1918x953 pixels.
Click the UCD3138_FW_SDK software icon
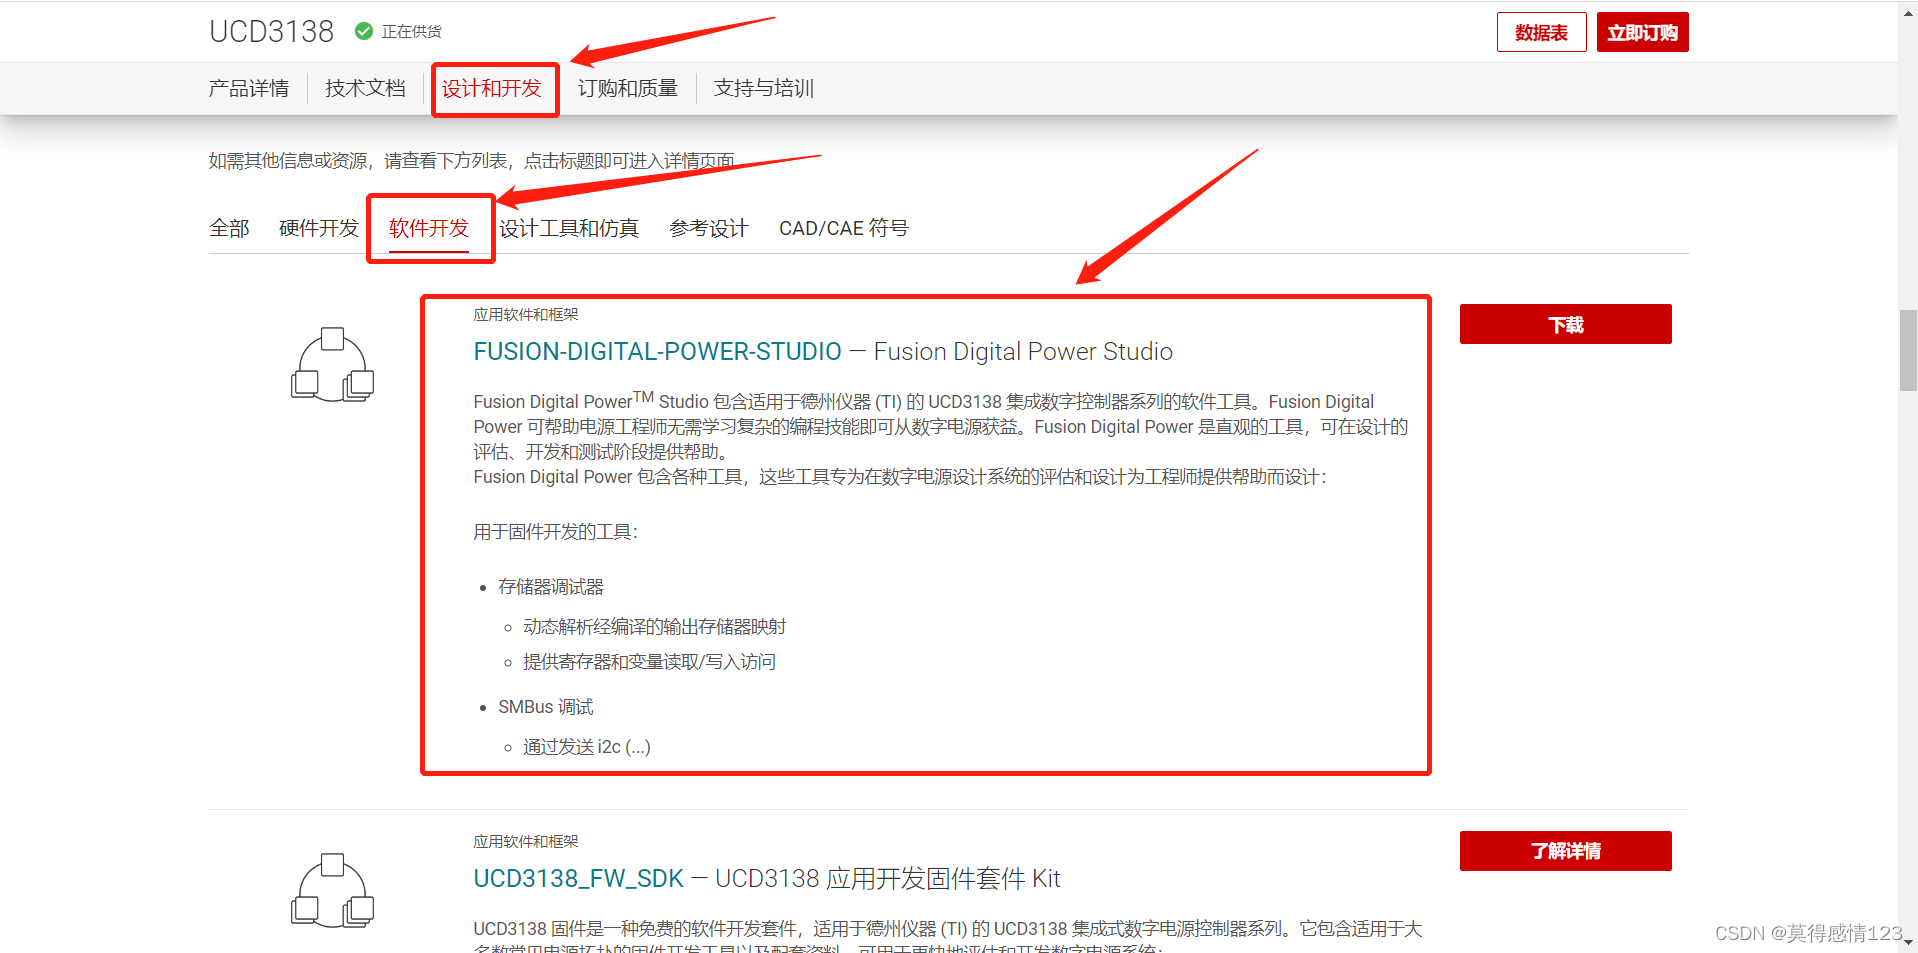(x=332, y=891)
